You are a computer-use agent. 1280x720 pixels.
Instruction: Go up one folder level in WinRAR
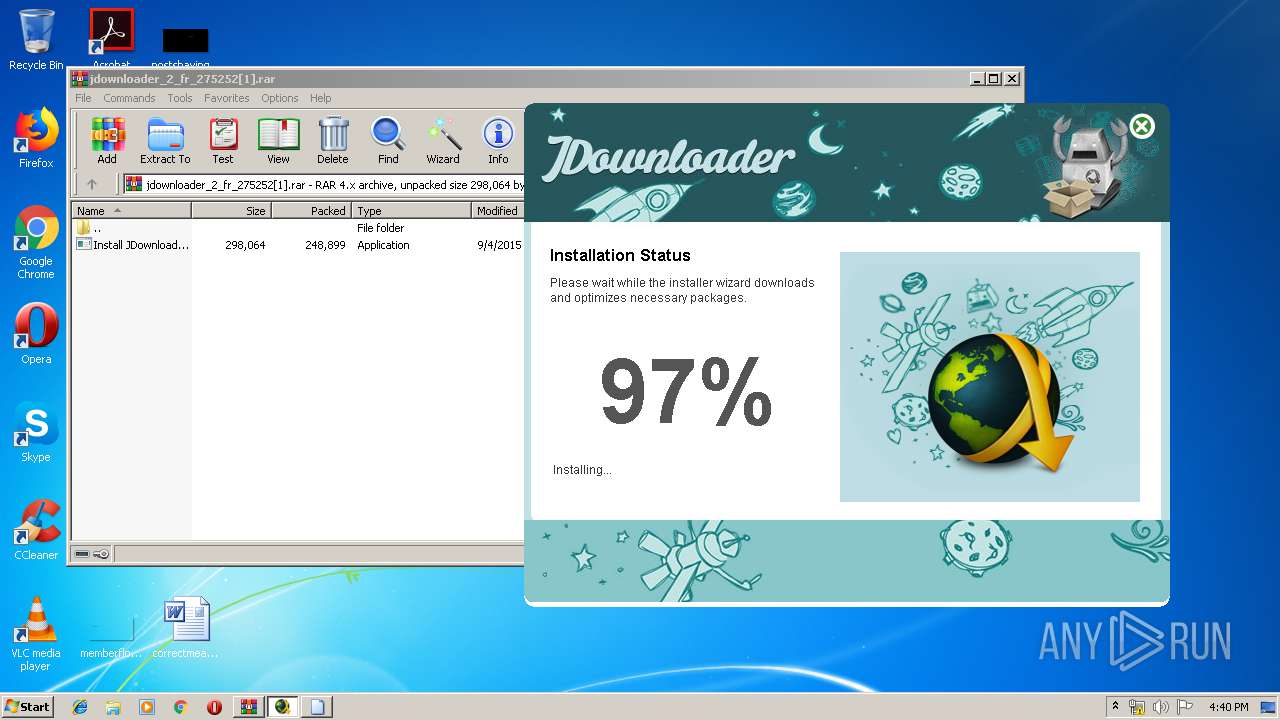tap(92, 184)
